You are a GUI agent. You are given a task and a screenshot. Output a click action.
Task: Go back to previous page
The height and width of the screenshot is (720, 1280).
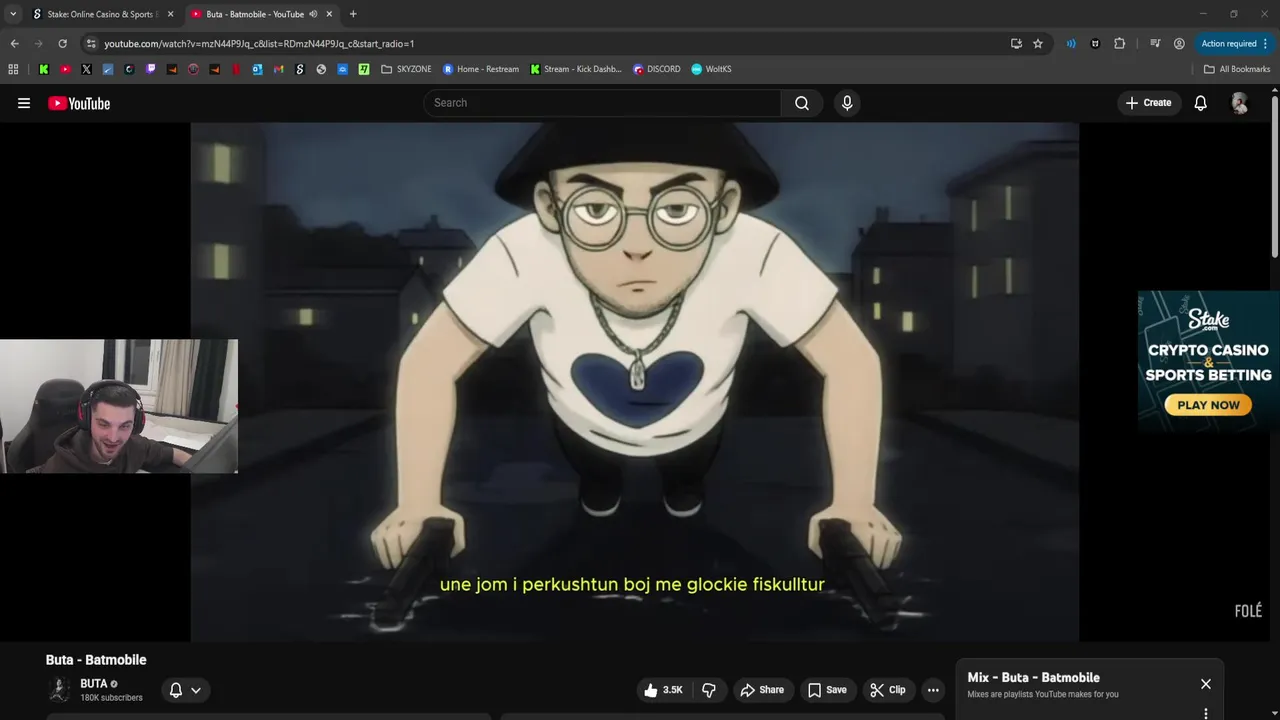pos(14,43)
